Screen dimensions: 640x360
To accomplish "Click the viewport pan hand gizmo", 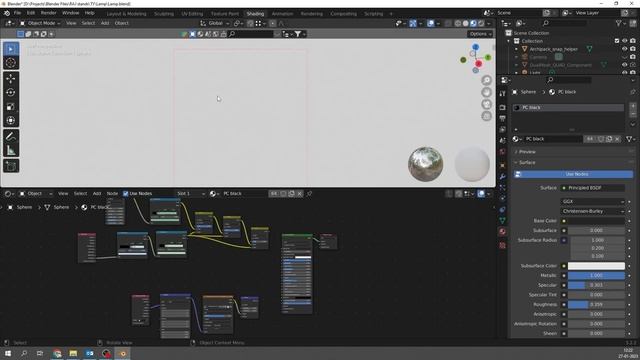I will click(486, 92).
